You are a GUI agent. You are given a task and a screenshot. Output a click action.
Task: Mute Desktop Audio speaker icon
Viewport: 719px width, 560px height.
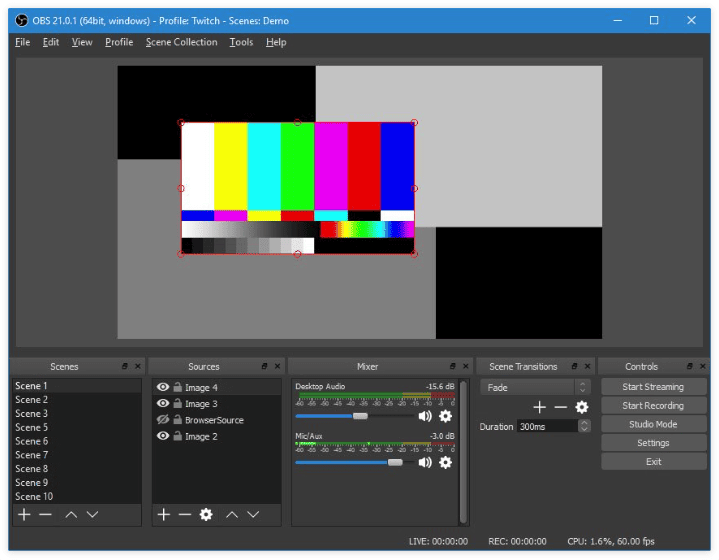(425, 416)
